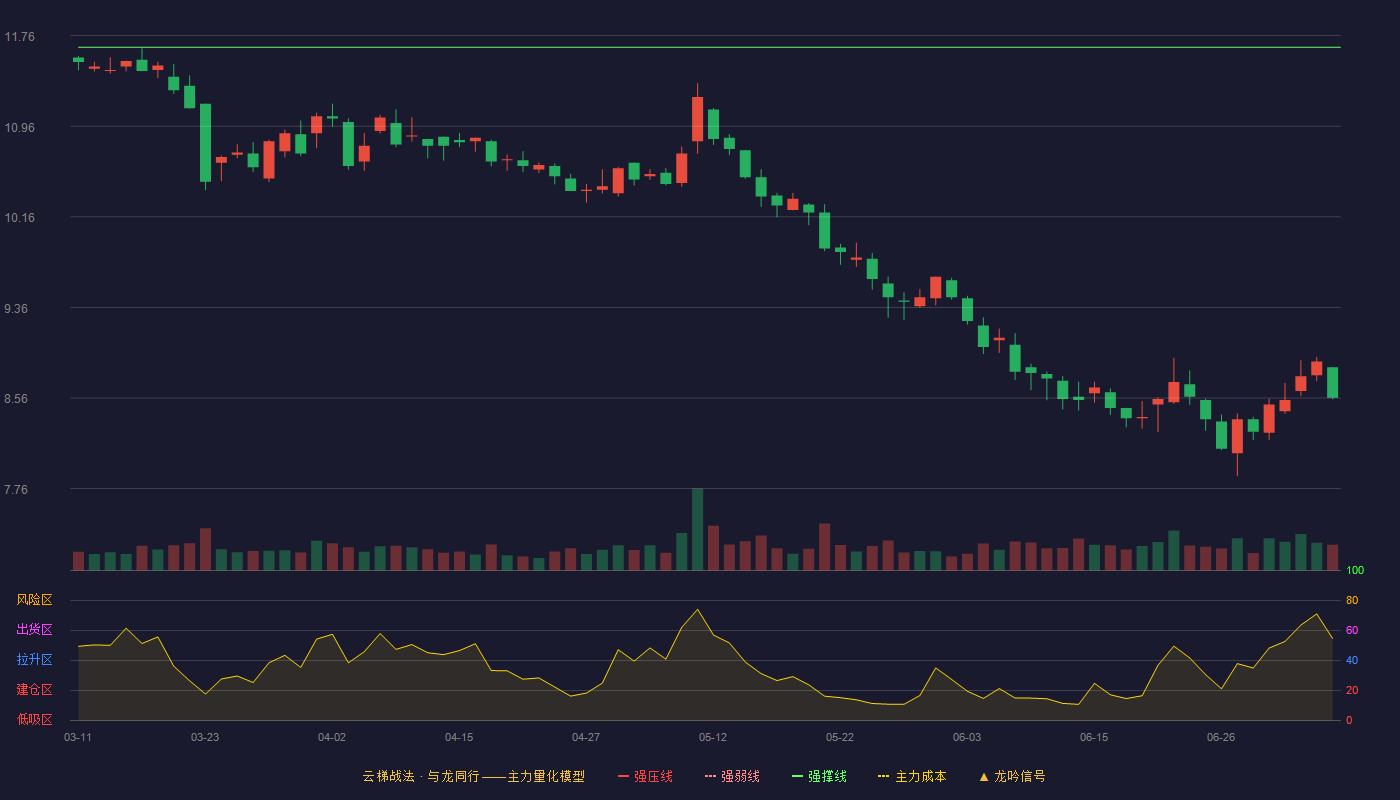Toggle the 强撑线 legend series
The width and height of the screenshot is (1400, 800).
coord(819,776)
